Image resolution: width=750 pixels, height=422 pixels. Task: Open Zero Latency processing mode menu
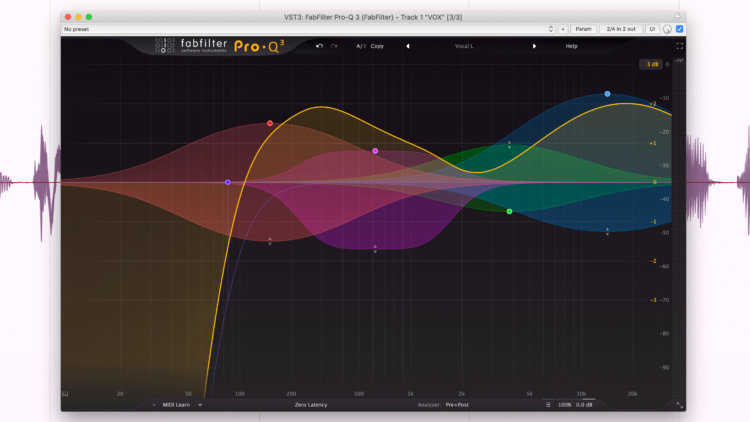311,405
